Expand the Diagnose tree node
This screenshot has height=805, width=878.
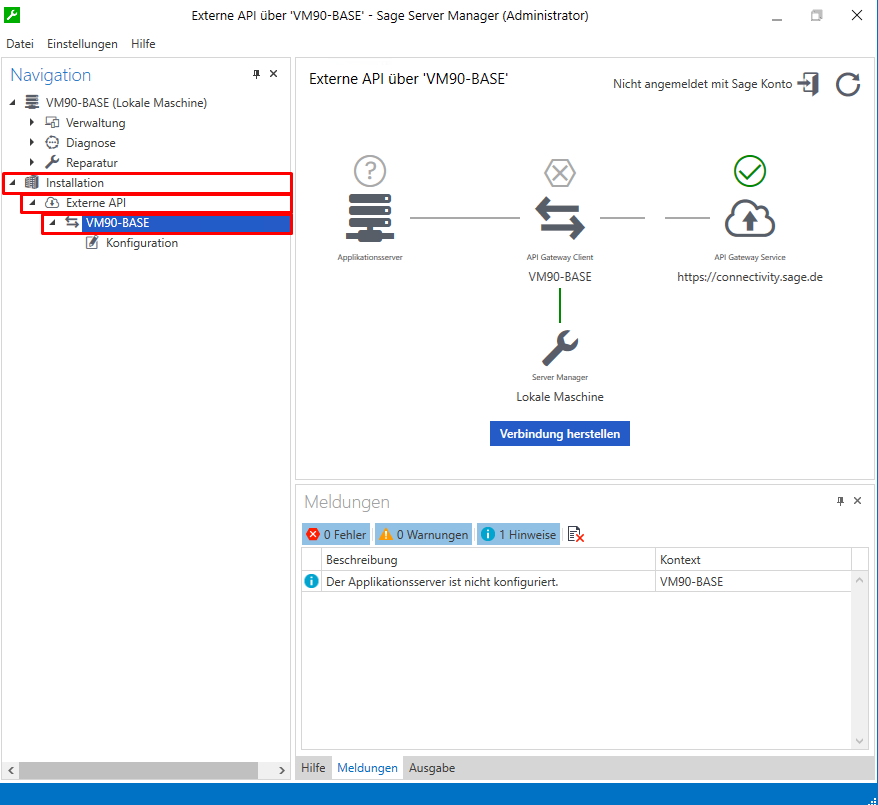coord(32,143)
